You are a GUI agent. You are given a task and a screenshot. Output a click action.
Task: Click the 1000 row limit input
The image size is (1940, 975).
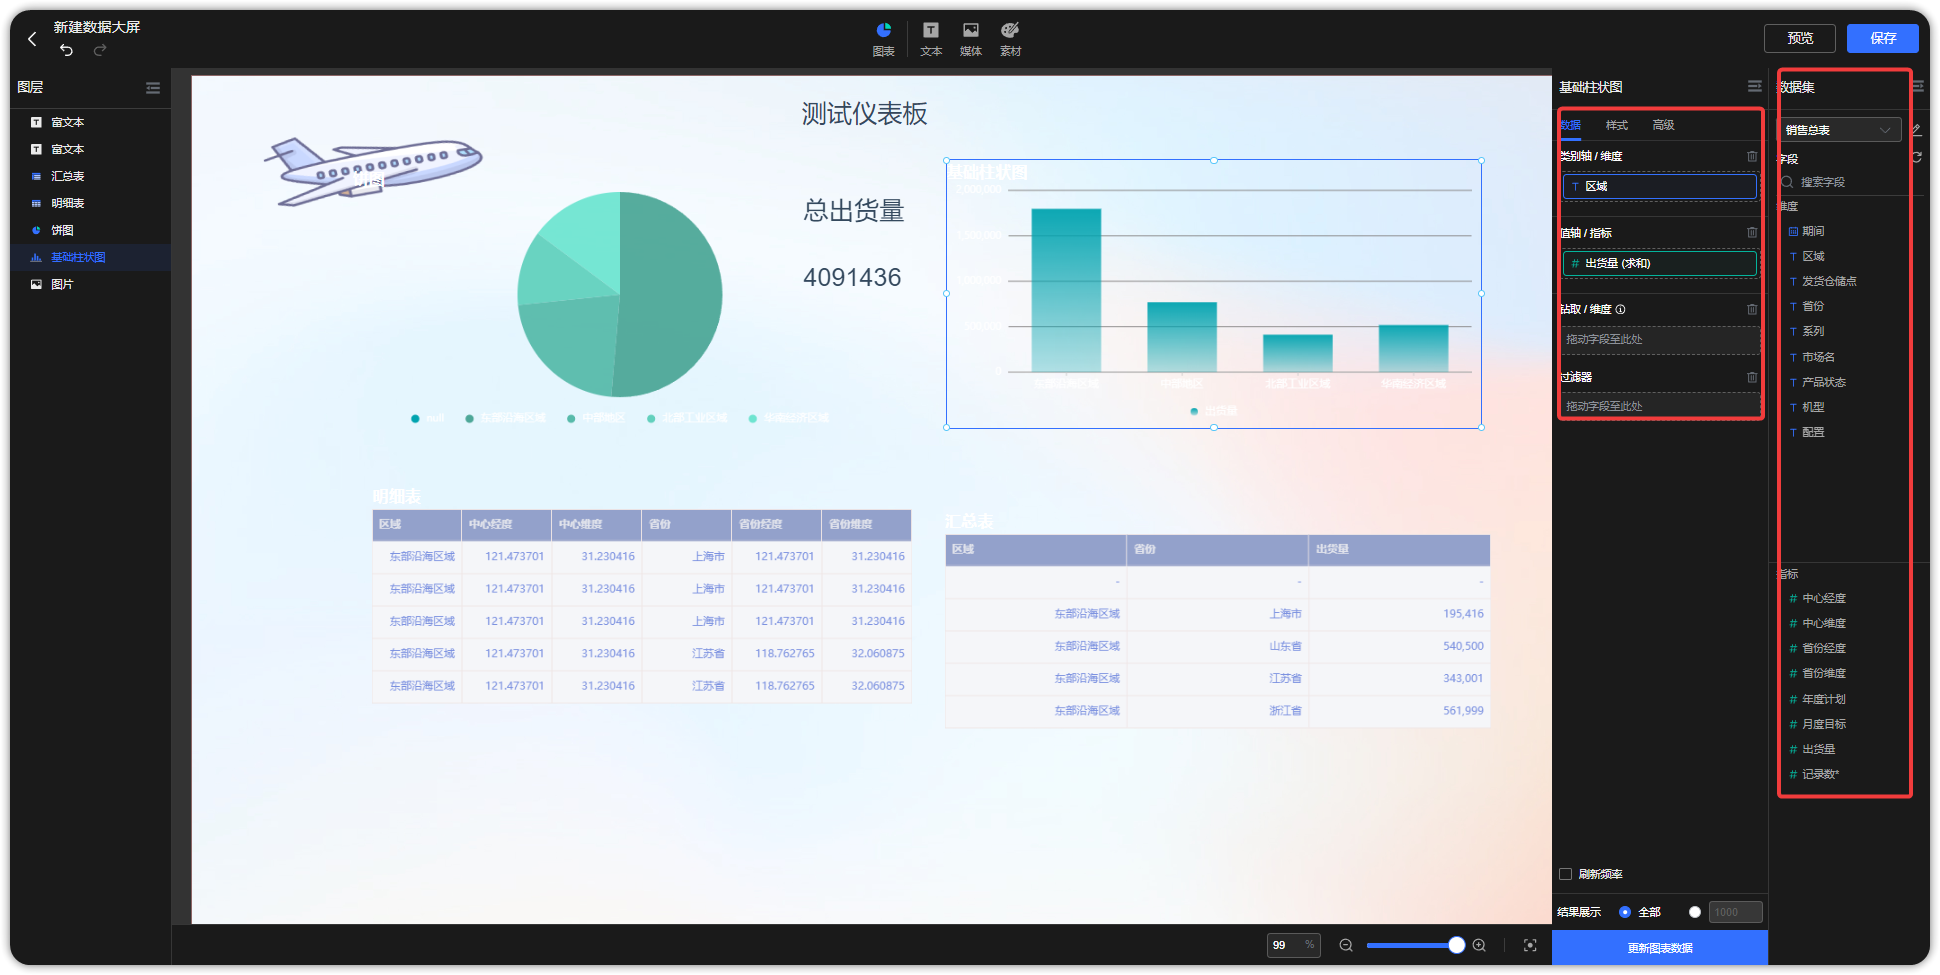pyautogui.click(x=1736, y=912)
